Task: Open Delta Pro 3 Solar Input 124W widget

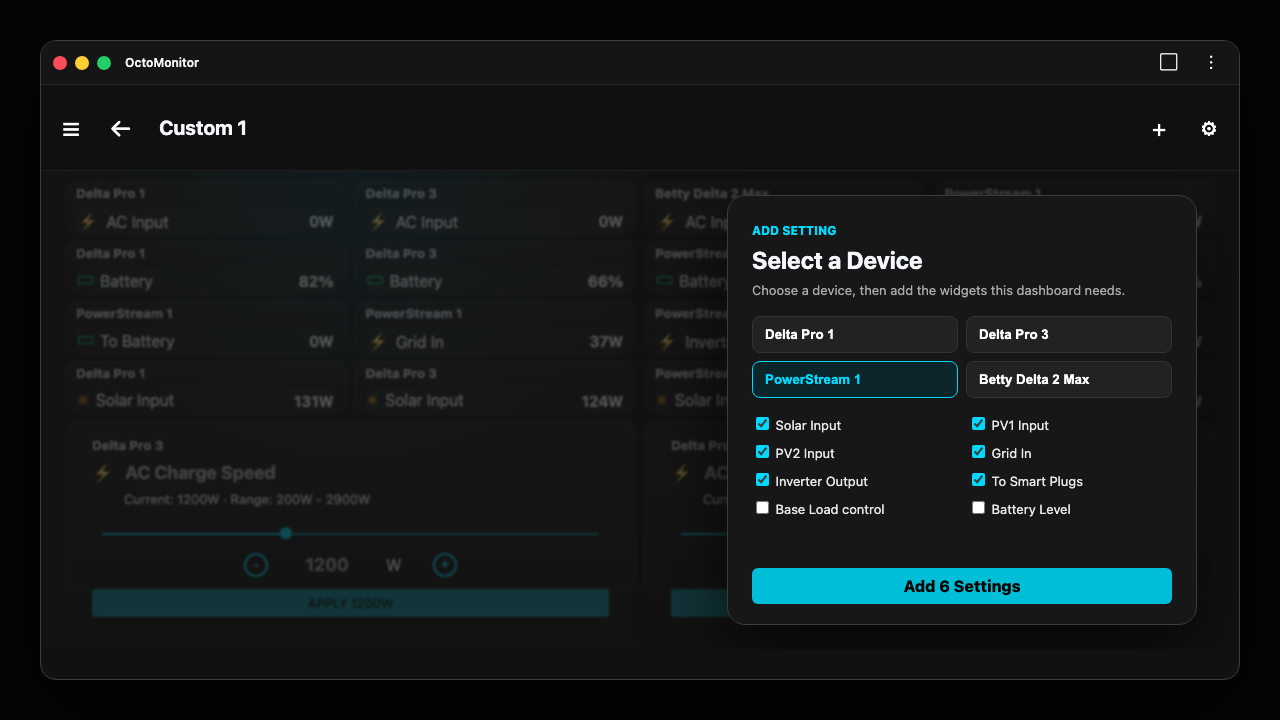Action: pos(495,389)
